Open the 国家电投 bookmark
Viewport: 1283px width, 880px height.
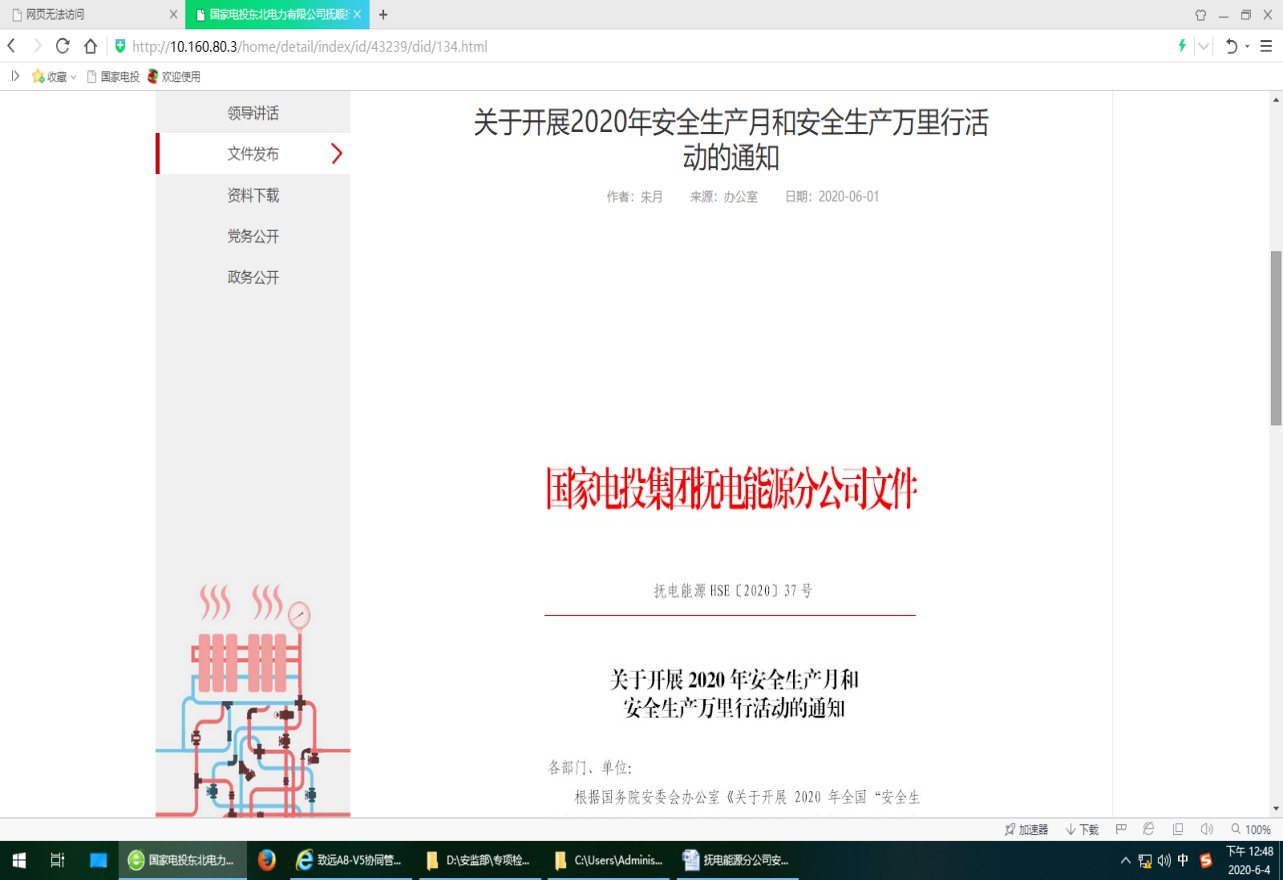pos(113,76)
